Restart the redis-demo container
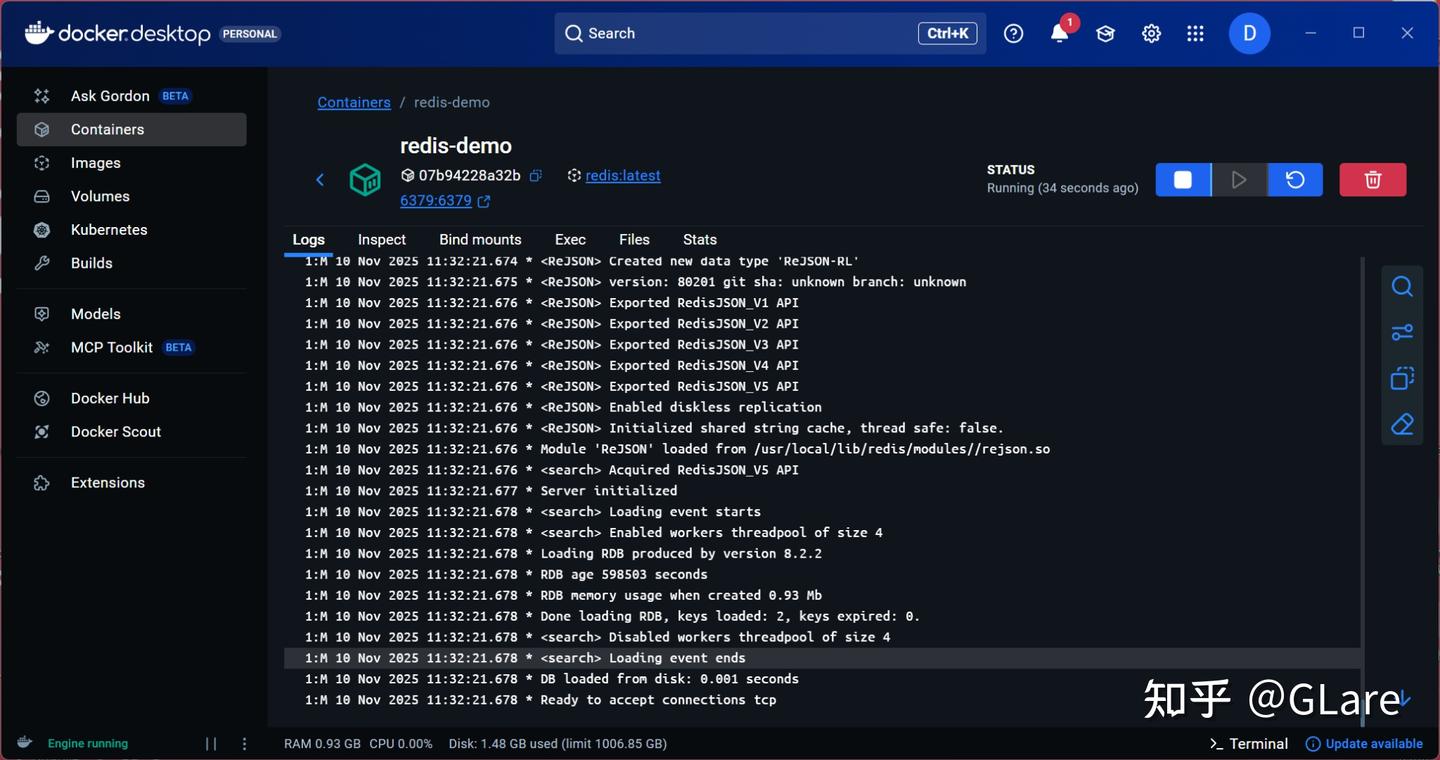Viewport: 1440px width, 760px height. tap(1295, 180)
